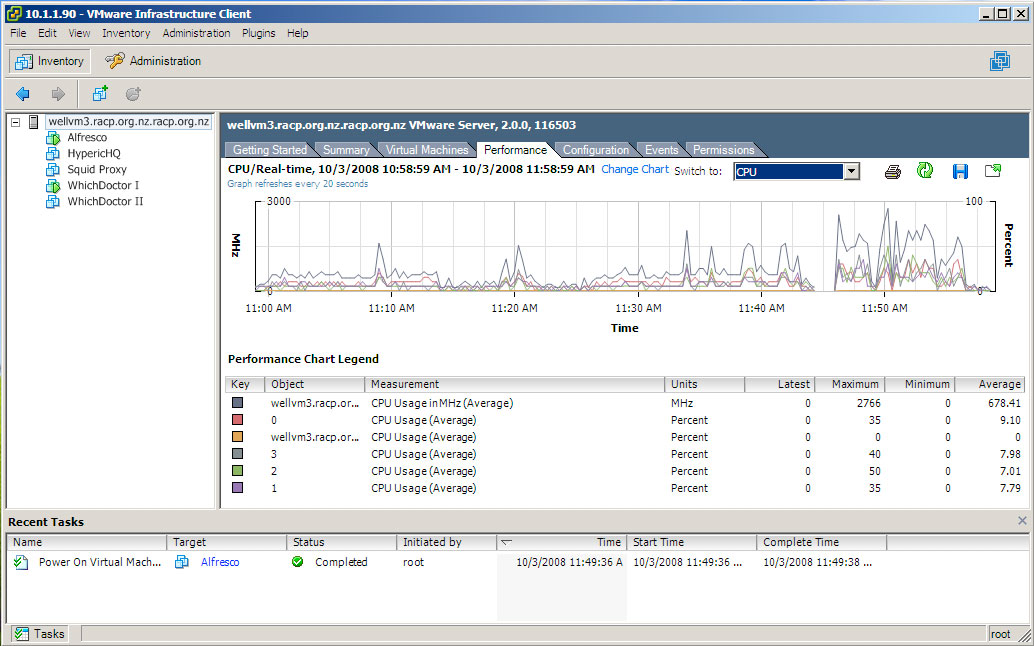1034x646 pixels.
Task: Select the Performance tab
Action: click(516, 150)
